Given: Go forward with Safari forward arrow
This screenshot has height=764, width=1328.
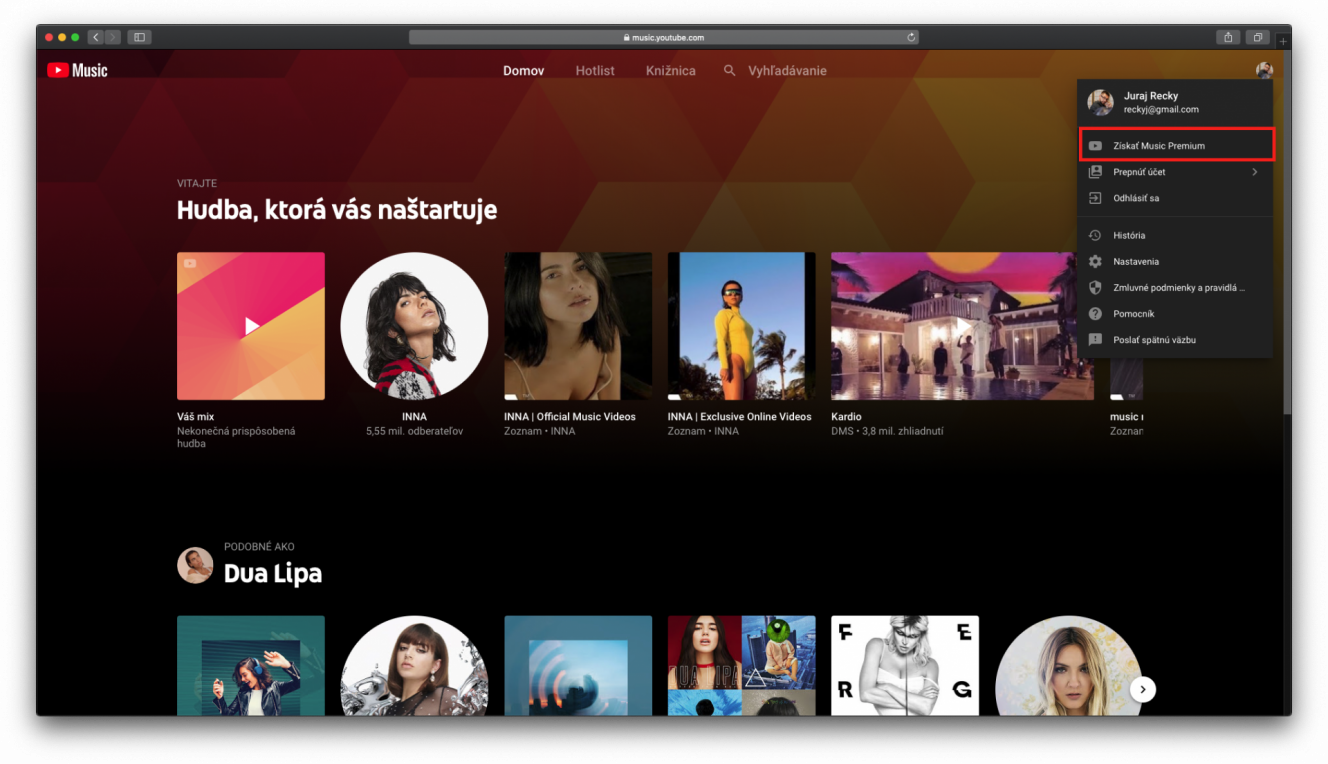Looking at the screenshot, I should tap(112, 37).
